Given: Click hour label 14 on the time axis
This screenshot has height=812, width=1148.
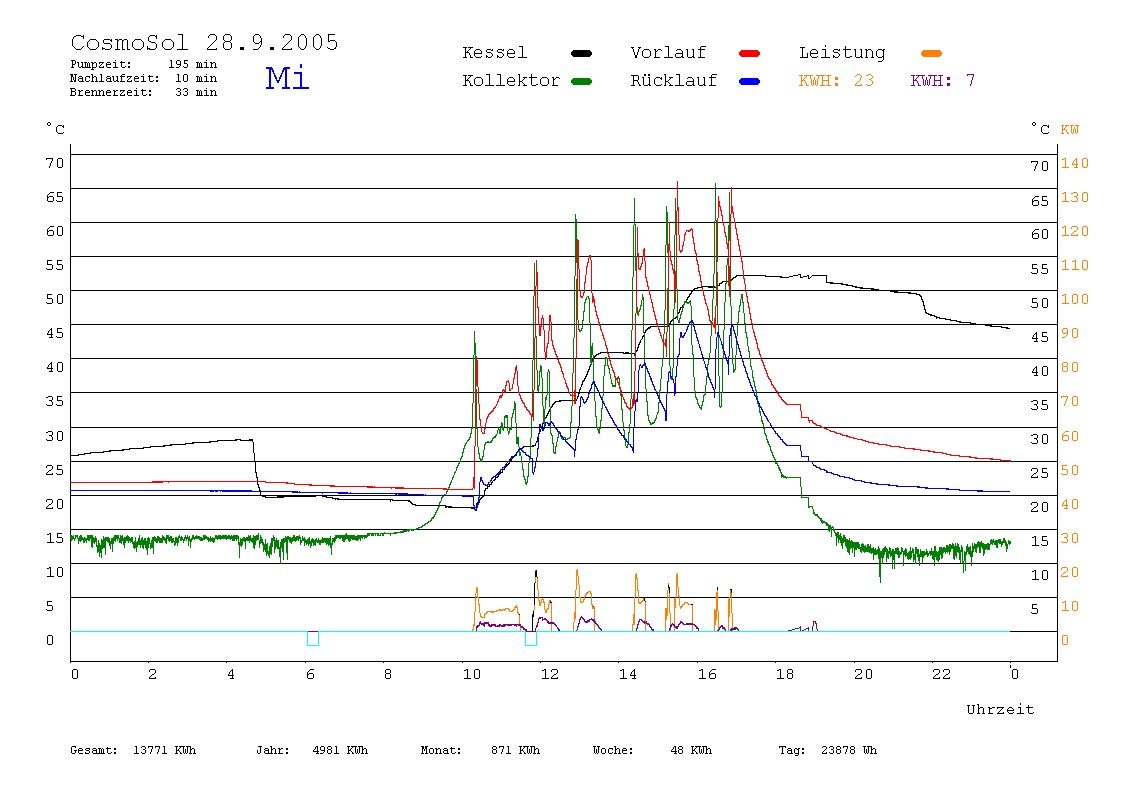Looking at the screenshot, I should click(628, 674).
